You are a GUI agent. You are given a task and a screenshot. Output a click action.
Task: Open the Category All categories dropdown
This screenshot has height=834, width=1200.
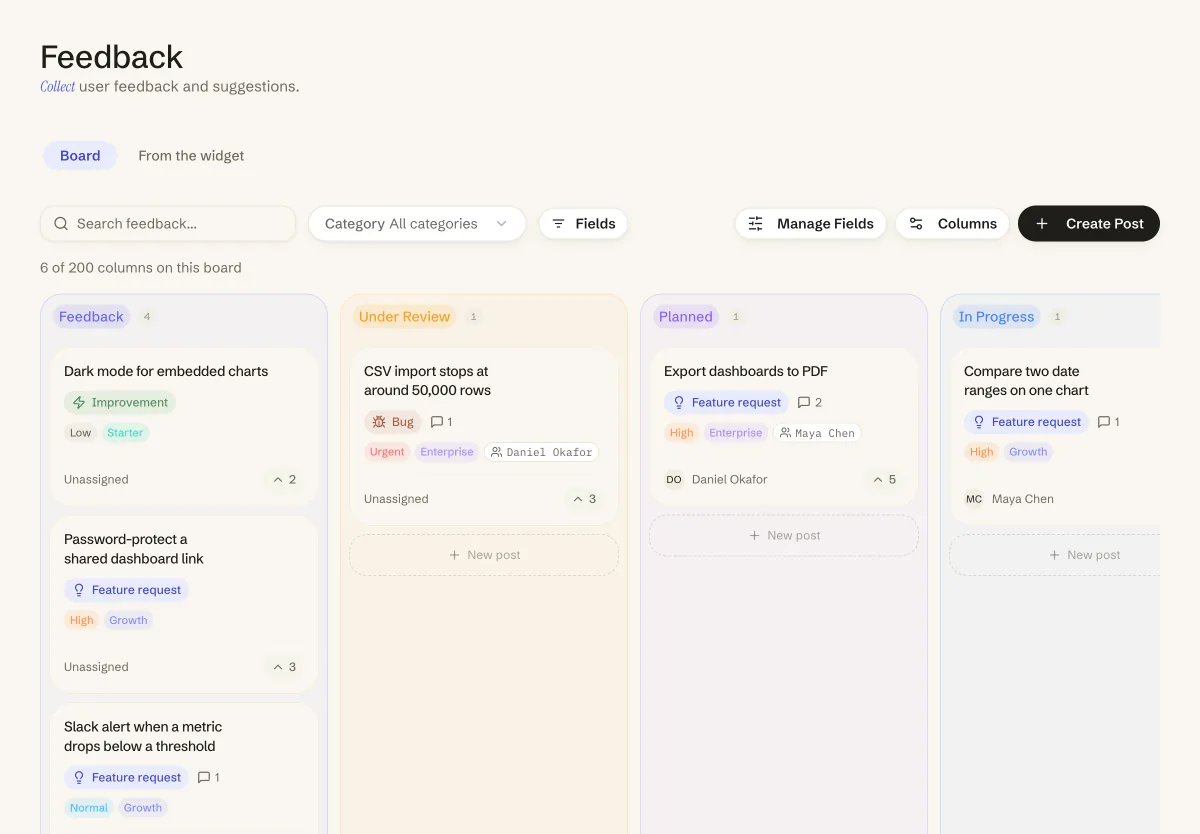(417, 224)
